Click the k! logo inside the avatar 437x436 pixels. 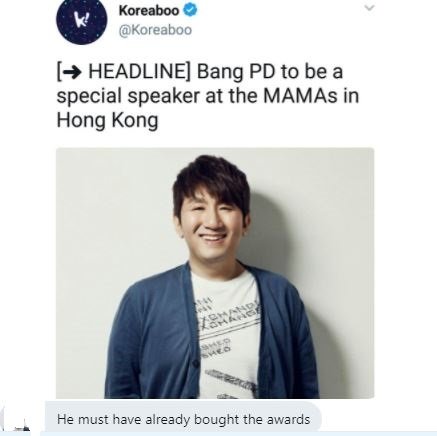point(81,19)
